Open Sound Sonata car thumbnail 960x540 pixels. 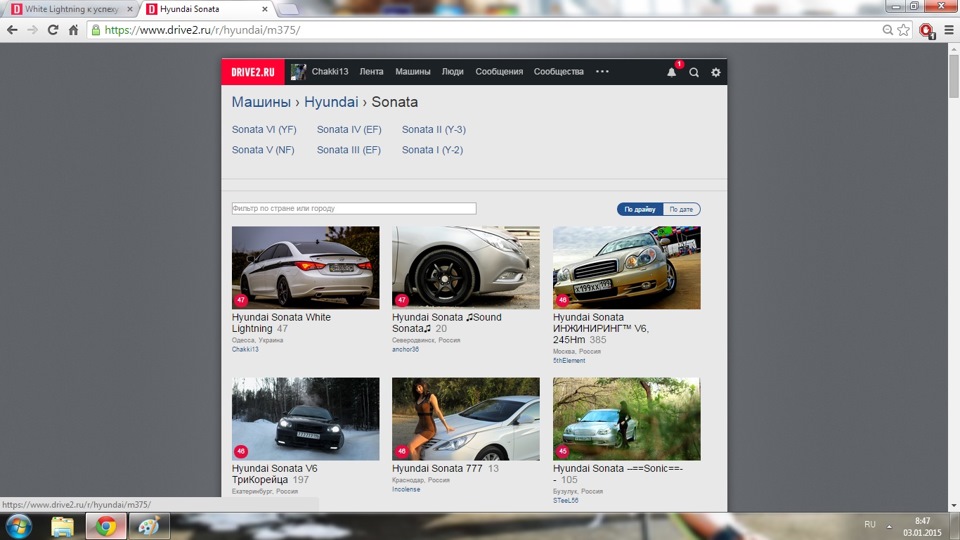click(466, 268)
